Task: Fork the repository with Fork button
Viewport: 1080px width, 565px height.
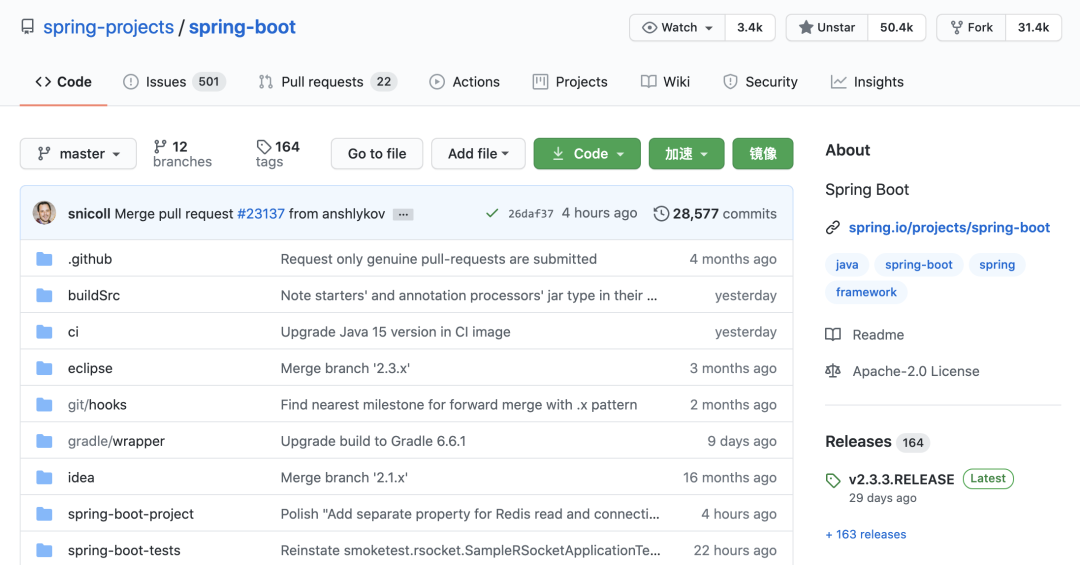Action: (971, 28)
